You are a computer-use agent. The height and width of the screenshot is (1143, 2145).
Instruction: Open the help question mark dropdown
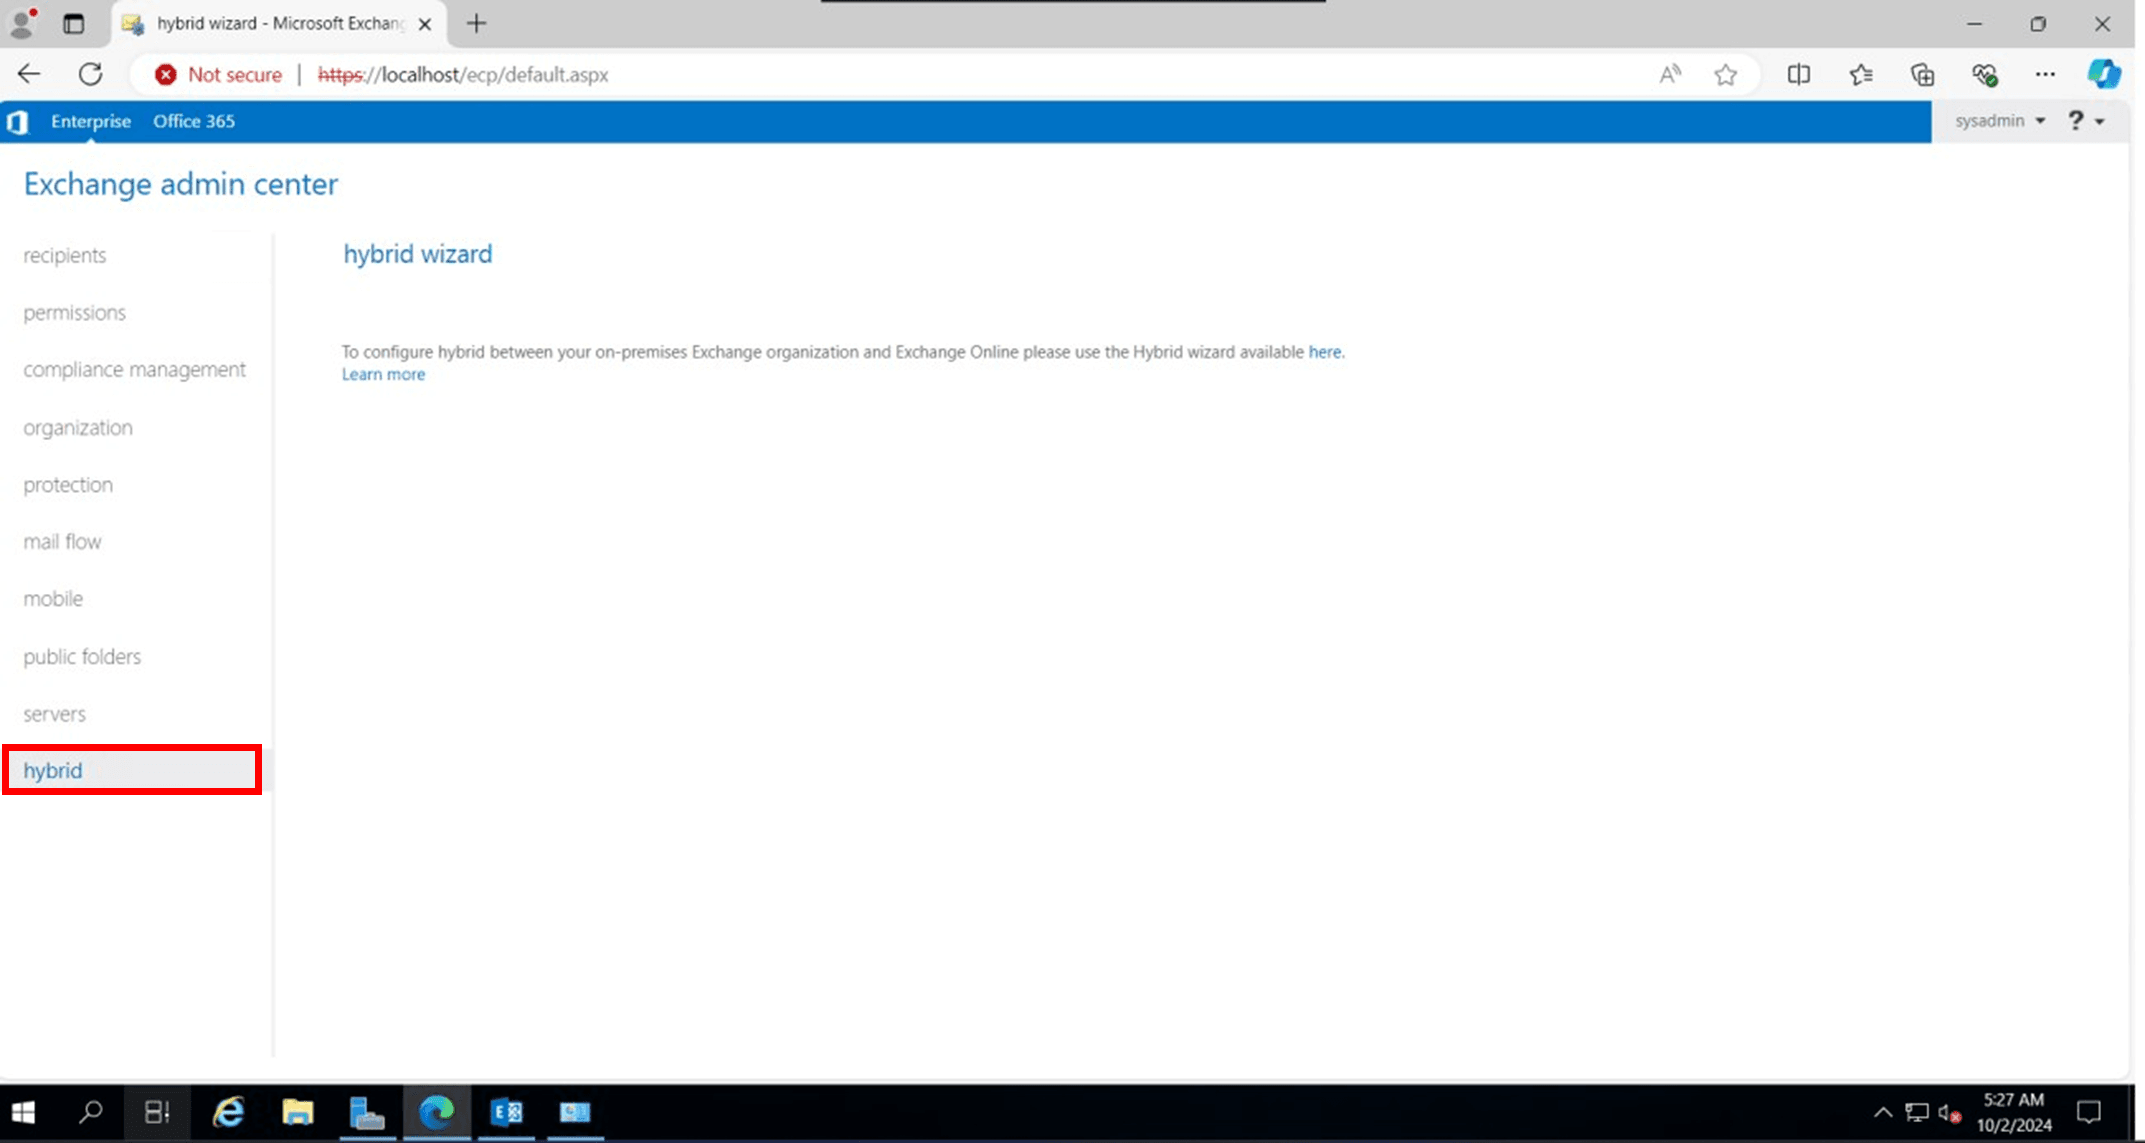[x=2085, y=121]
